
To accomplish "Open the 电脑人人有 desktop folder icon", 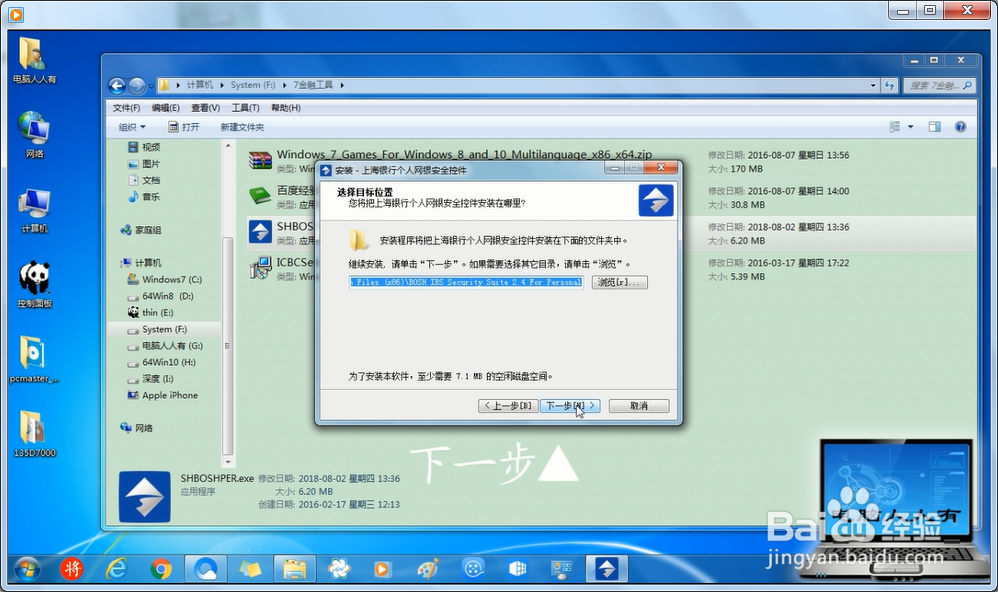I will point(34,60).
